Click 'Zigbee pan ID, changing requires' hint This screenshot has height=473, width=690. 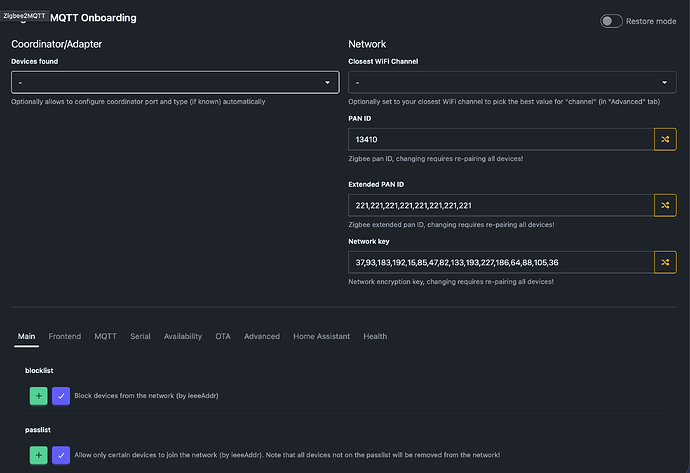point(436,158)
